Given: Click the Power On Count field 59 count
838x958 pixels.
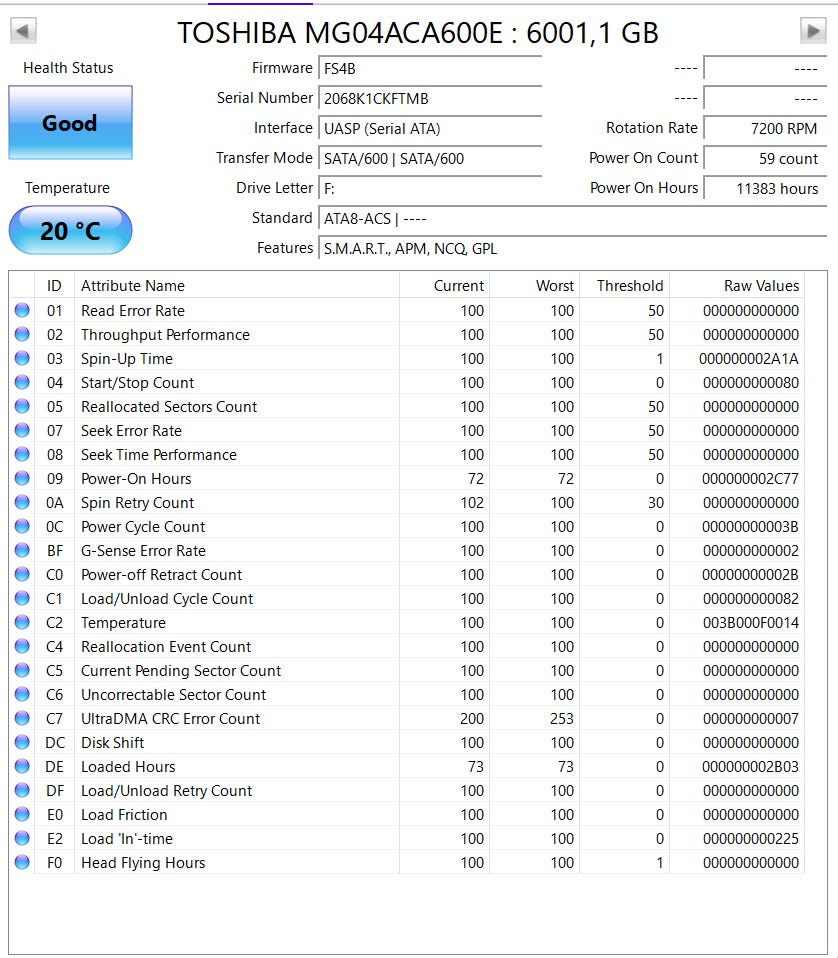Looking at the screenshot, I should coord(765,158).
